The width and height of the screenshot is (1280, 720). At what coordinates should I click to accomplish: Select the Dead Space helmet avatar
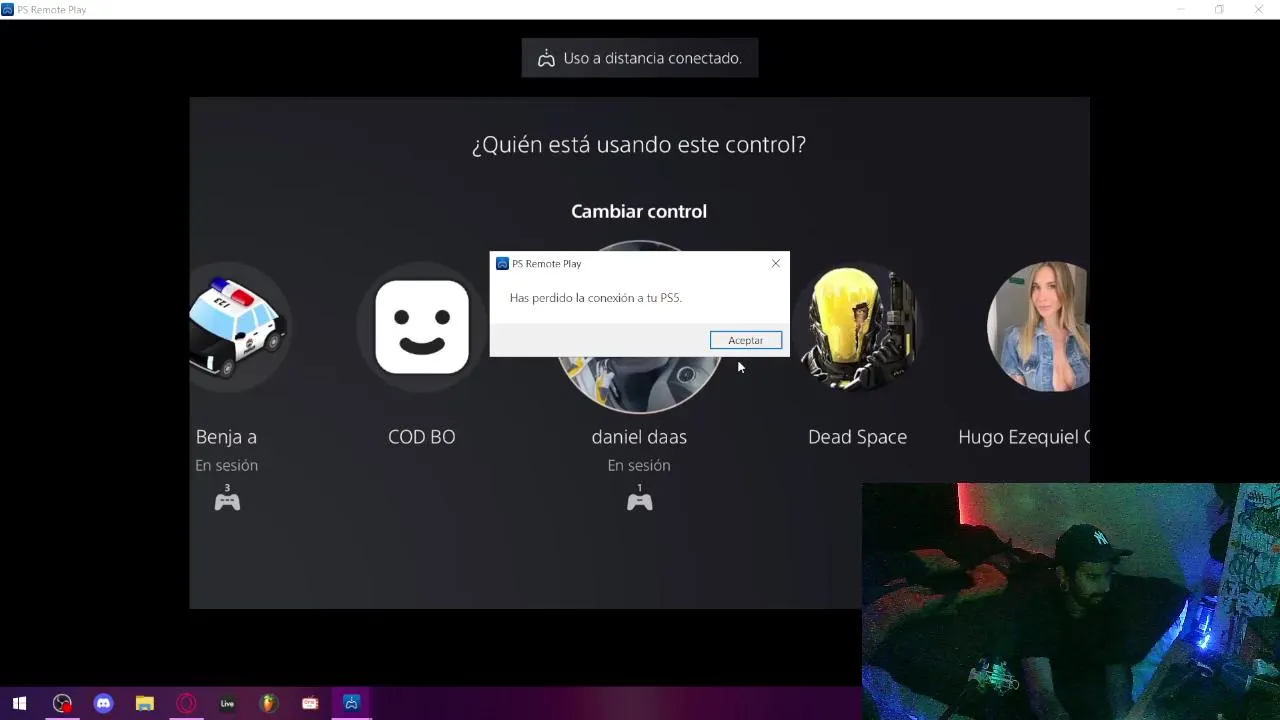coord(857,327)
